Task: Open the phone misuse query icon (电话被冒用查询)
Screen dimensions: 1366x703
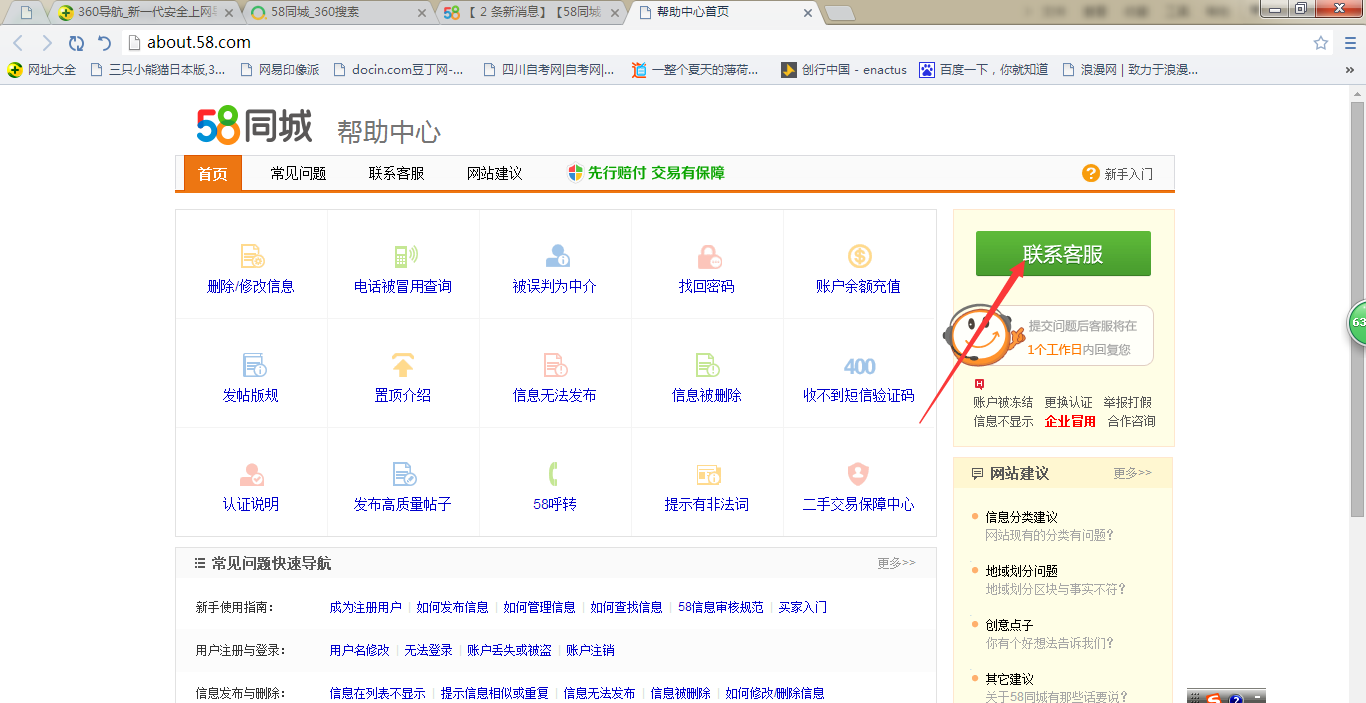Action: pos(404,256)
